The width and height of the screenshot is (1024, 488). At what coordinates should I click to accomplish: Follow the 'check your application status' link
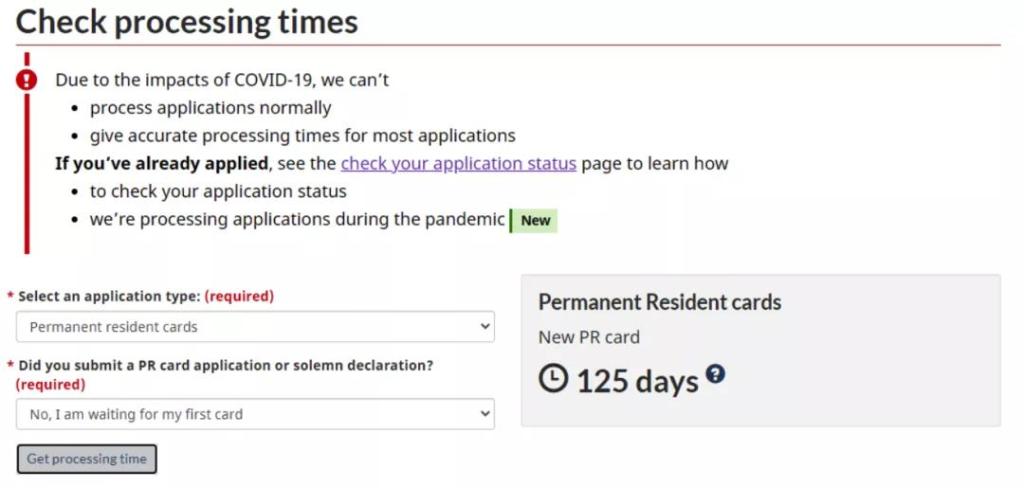458,163
